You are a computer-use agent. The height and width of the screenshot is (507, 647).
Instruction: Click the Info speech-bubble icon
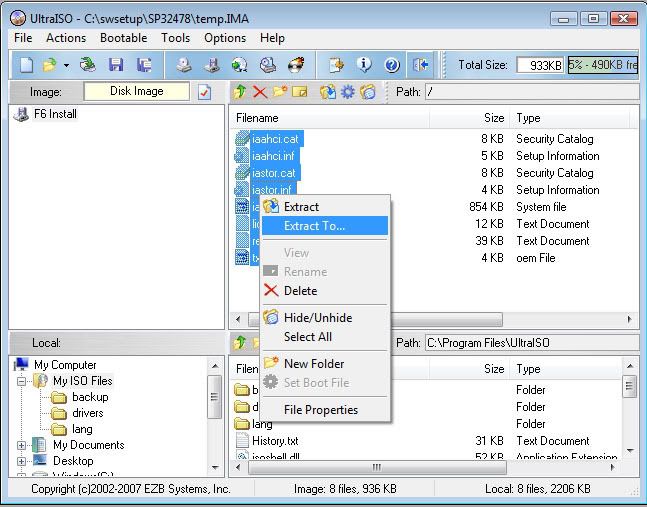364,65
